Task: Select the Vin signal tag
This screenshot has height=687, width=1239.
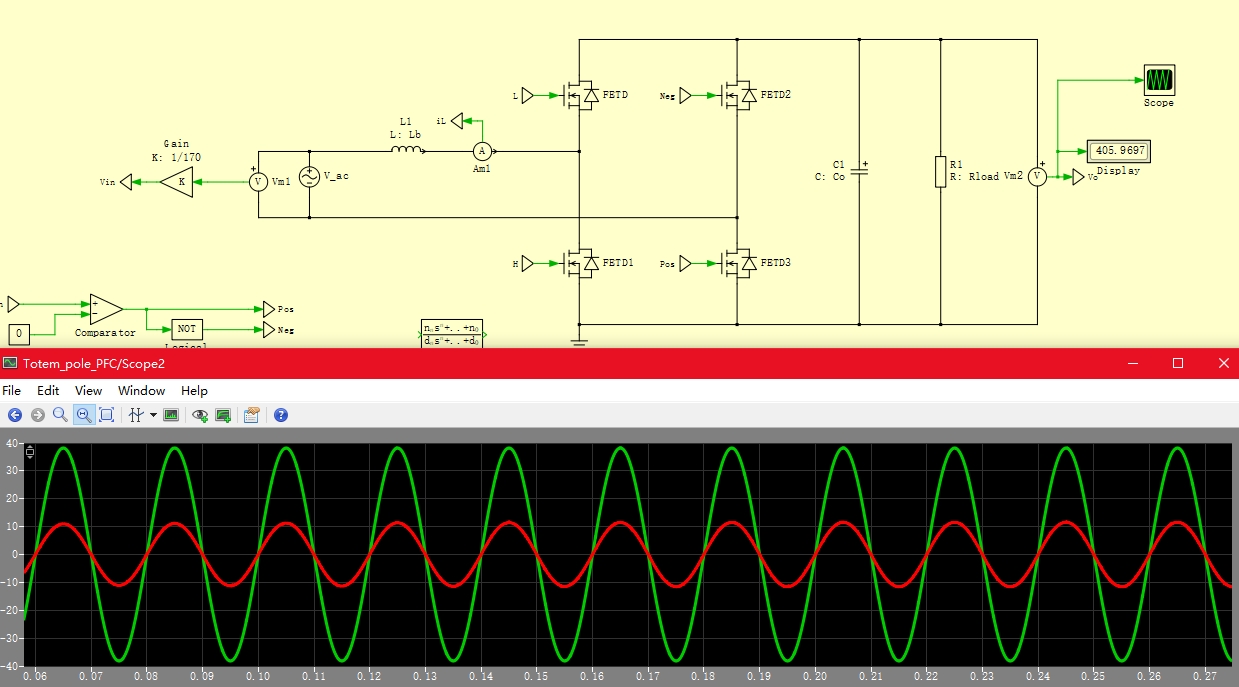Action: point(124,182)
